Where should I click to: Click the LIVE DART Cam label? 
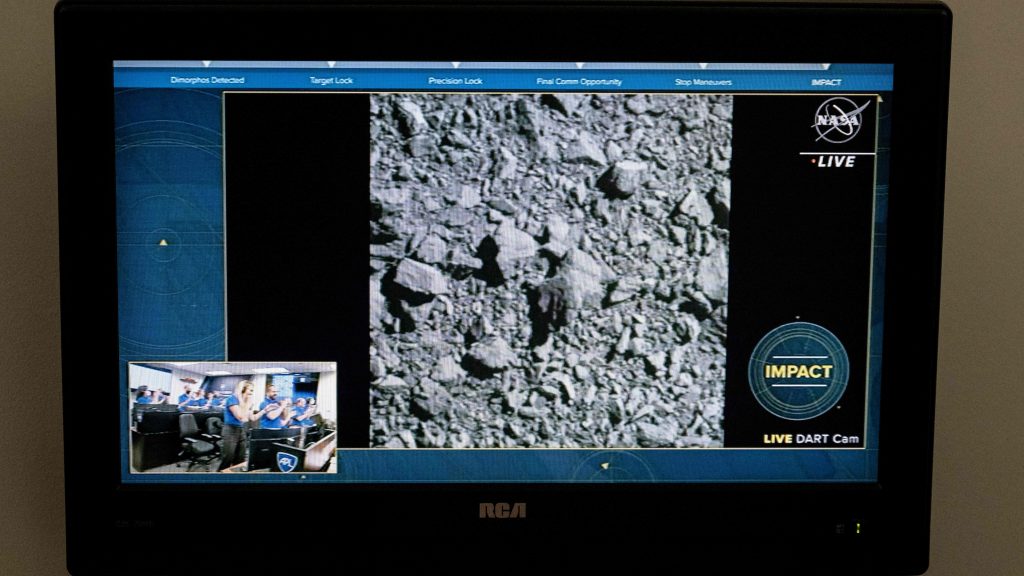coord(811,439)
